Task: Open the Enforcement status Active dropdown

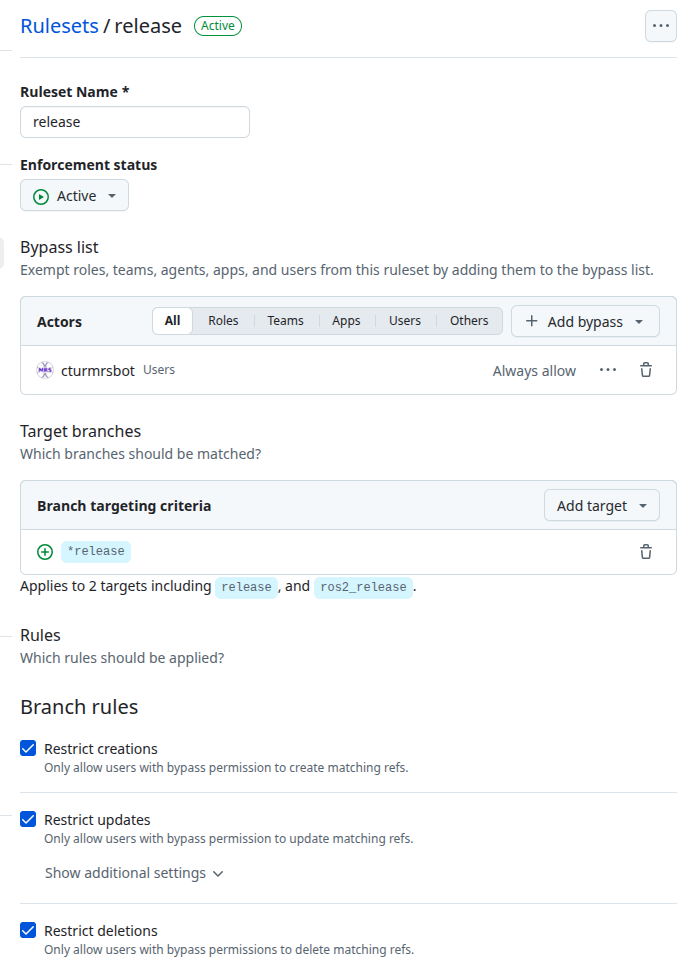Action: 74,195
